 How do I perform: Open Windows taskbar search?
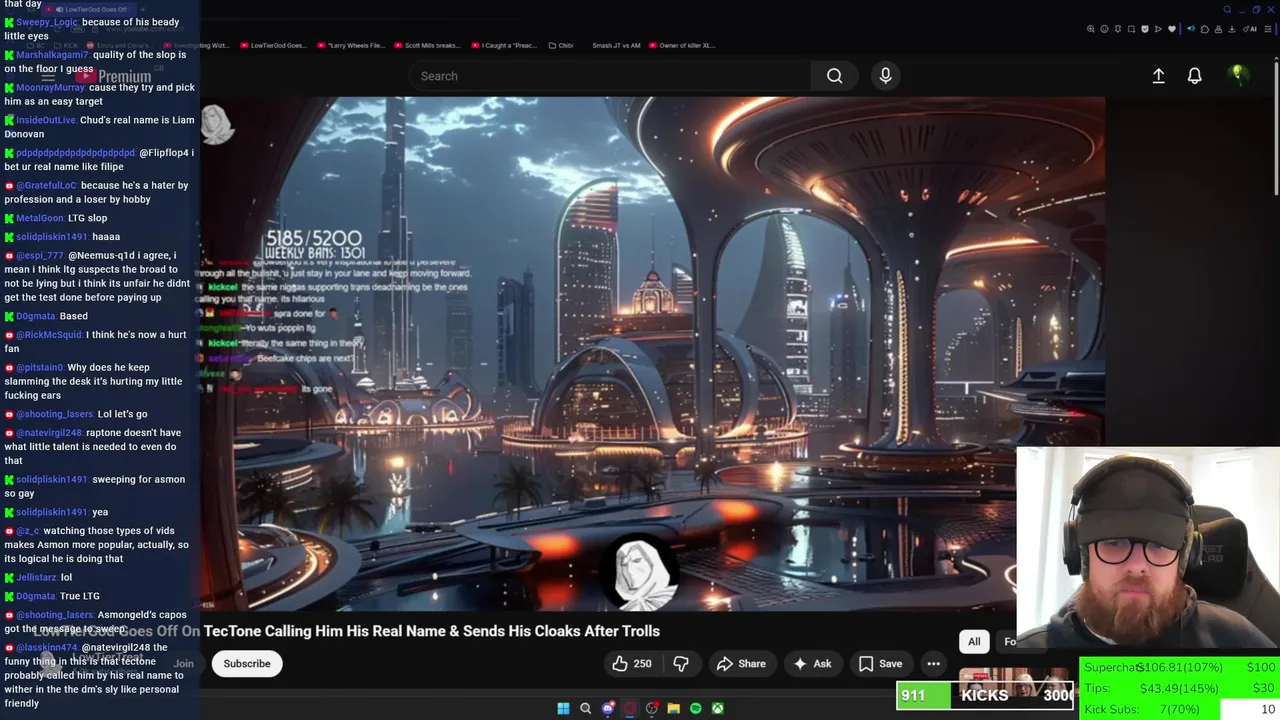point(585,708)
